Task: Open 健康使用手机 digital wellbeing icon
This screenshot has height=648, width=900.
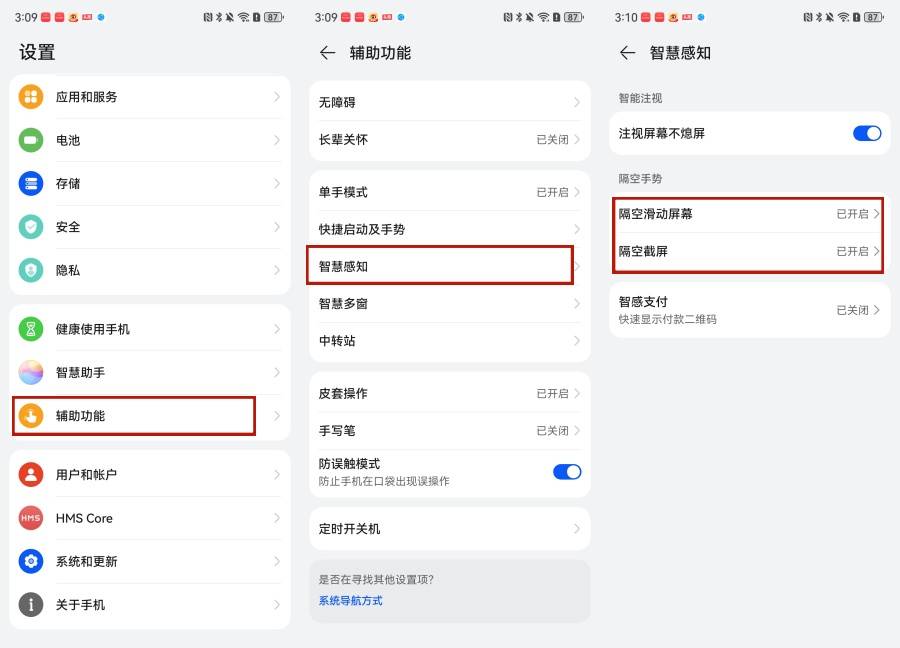Action: 30,328
